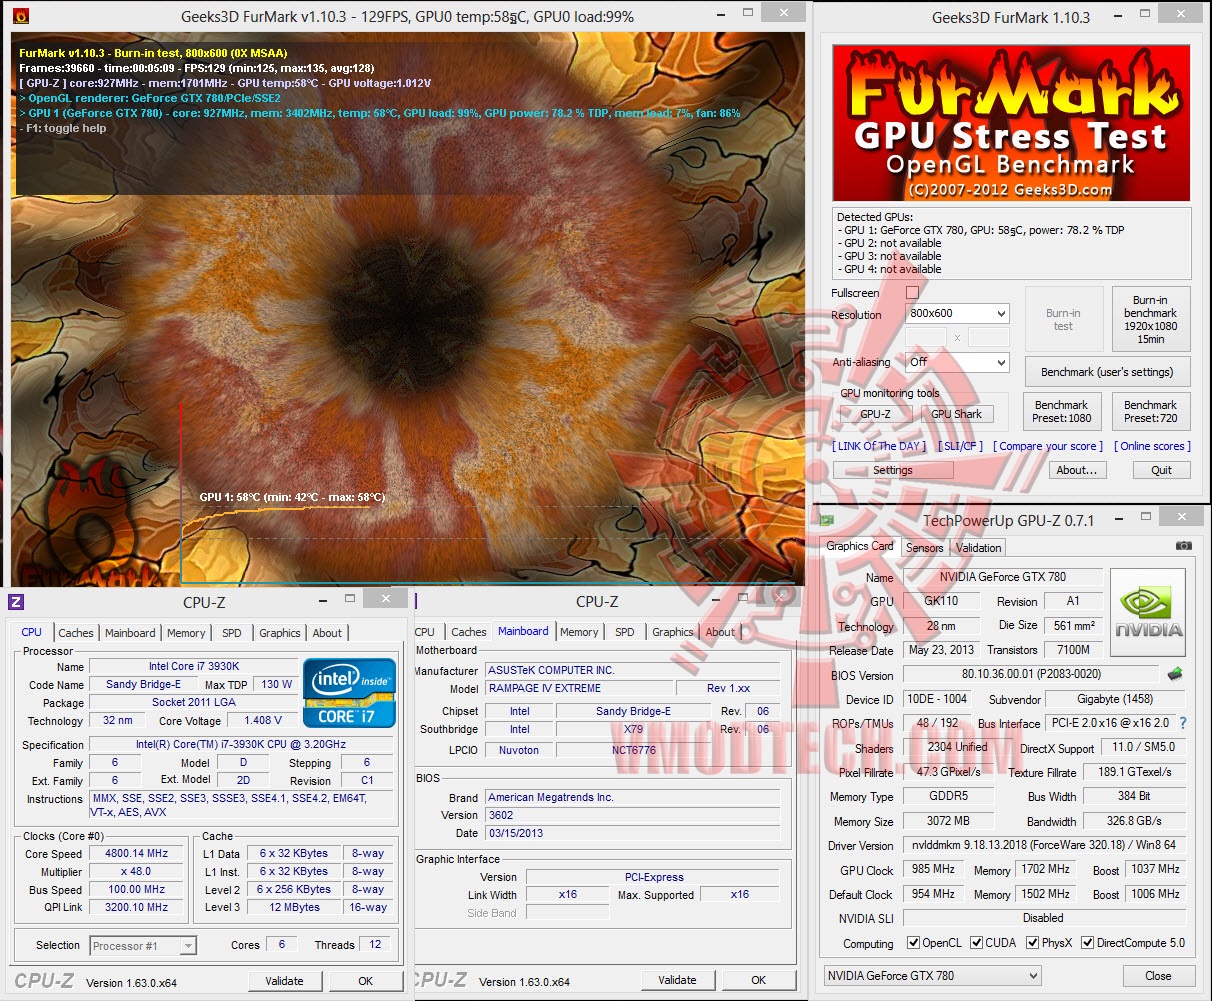Click OK in right CPU-Z window
The height and width of the screenshot is (1001, 1212).
759,980
